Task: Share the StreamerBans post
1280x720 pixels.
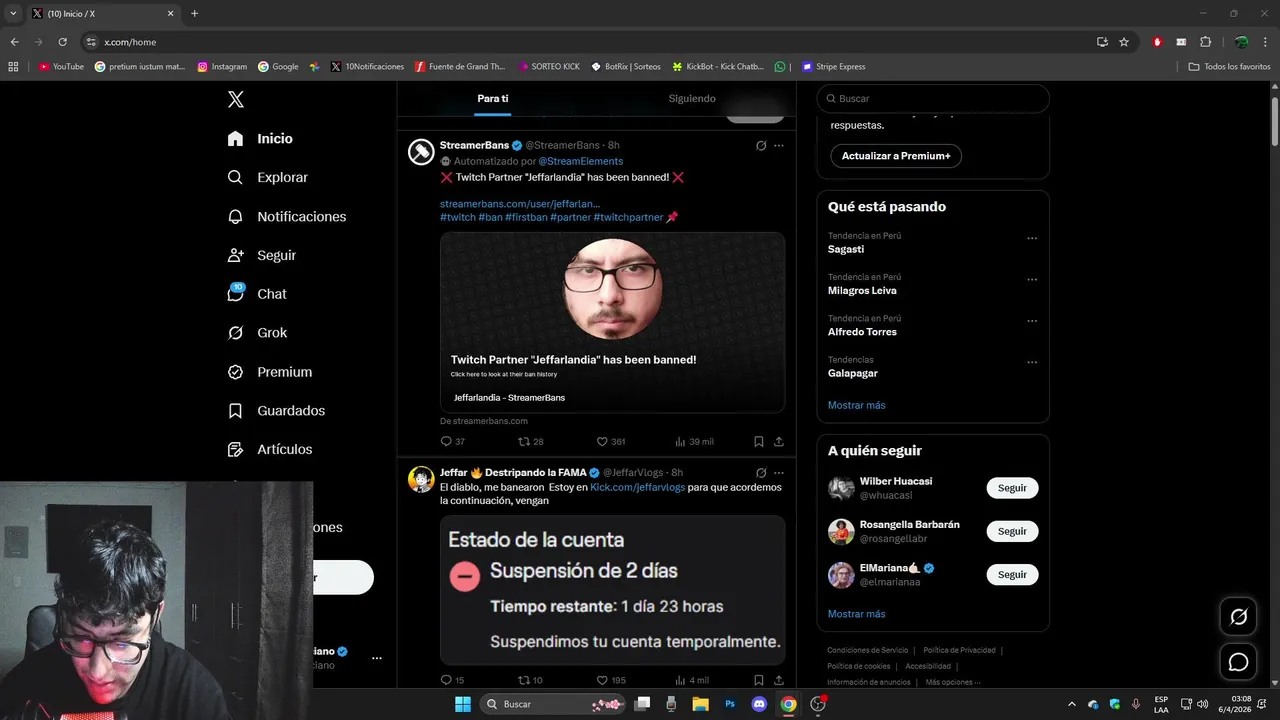Action: click(x=779, y=441)
